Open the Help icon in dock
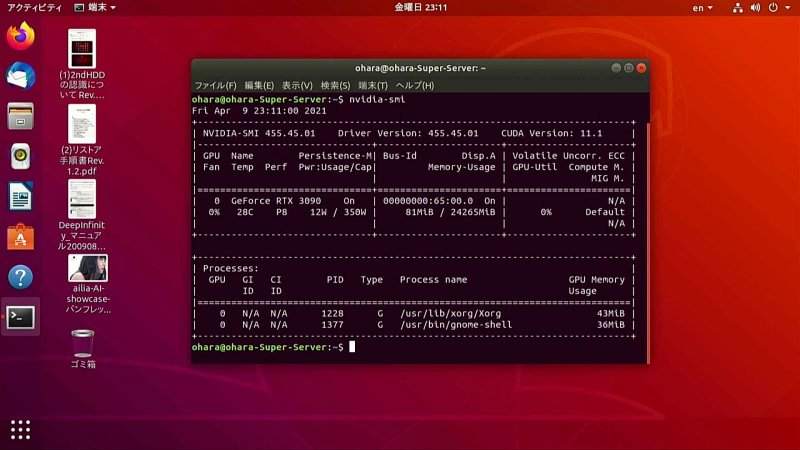 (x=20, y=277)
